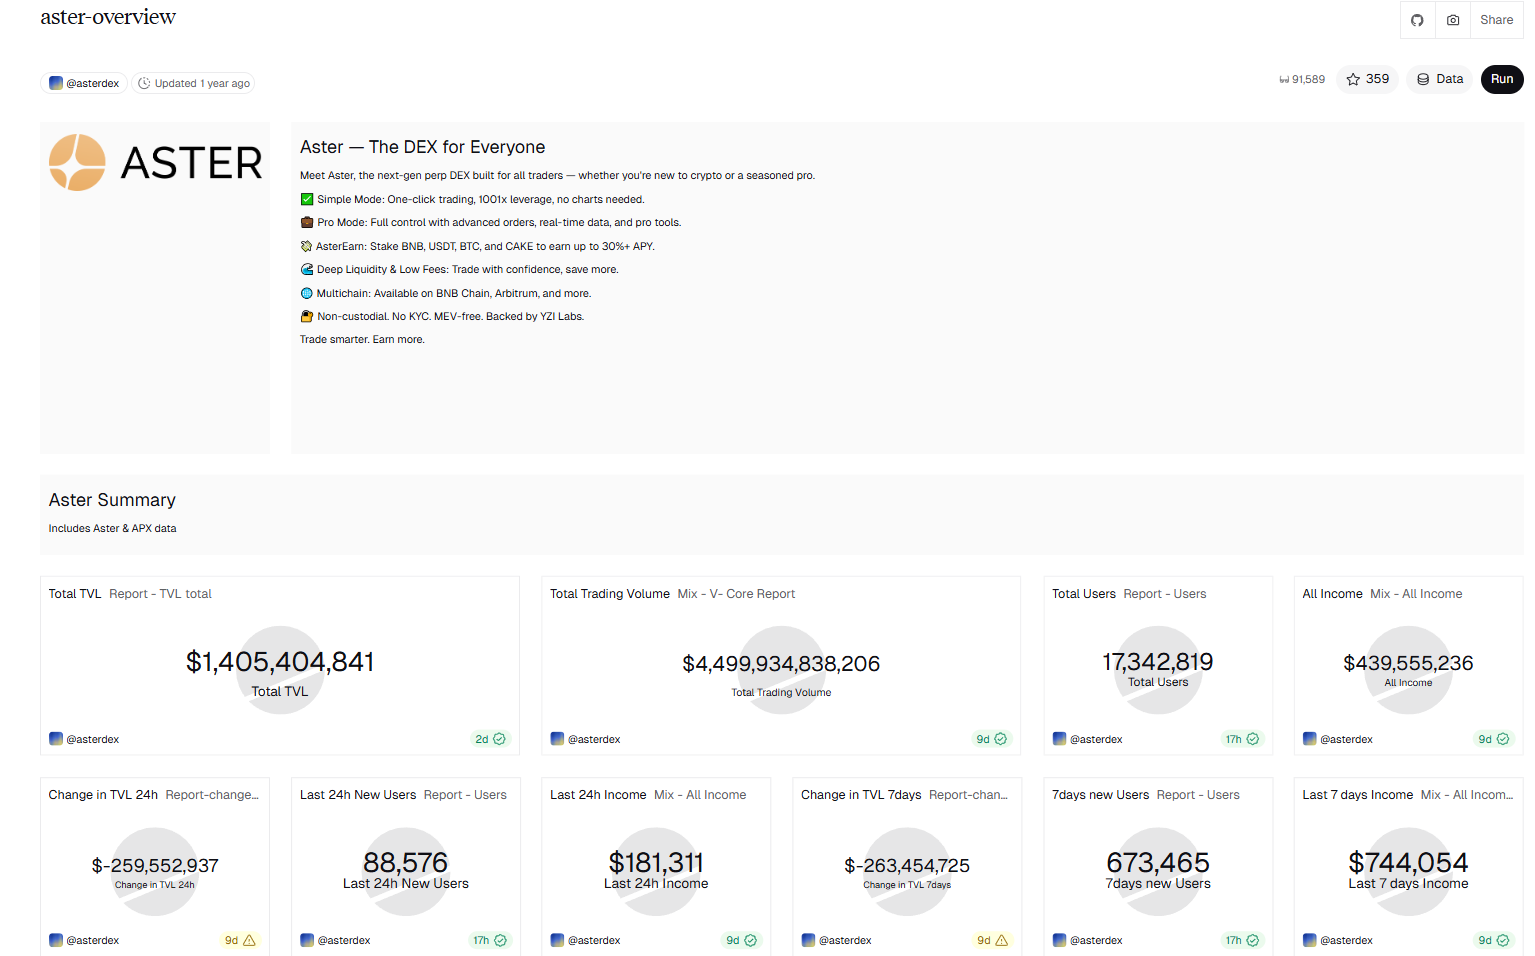
Task: Click the 'Deep Liquidity & Low Fees' line
Action: [x=459, y=269]
